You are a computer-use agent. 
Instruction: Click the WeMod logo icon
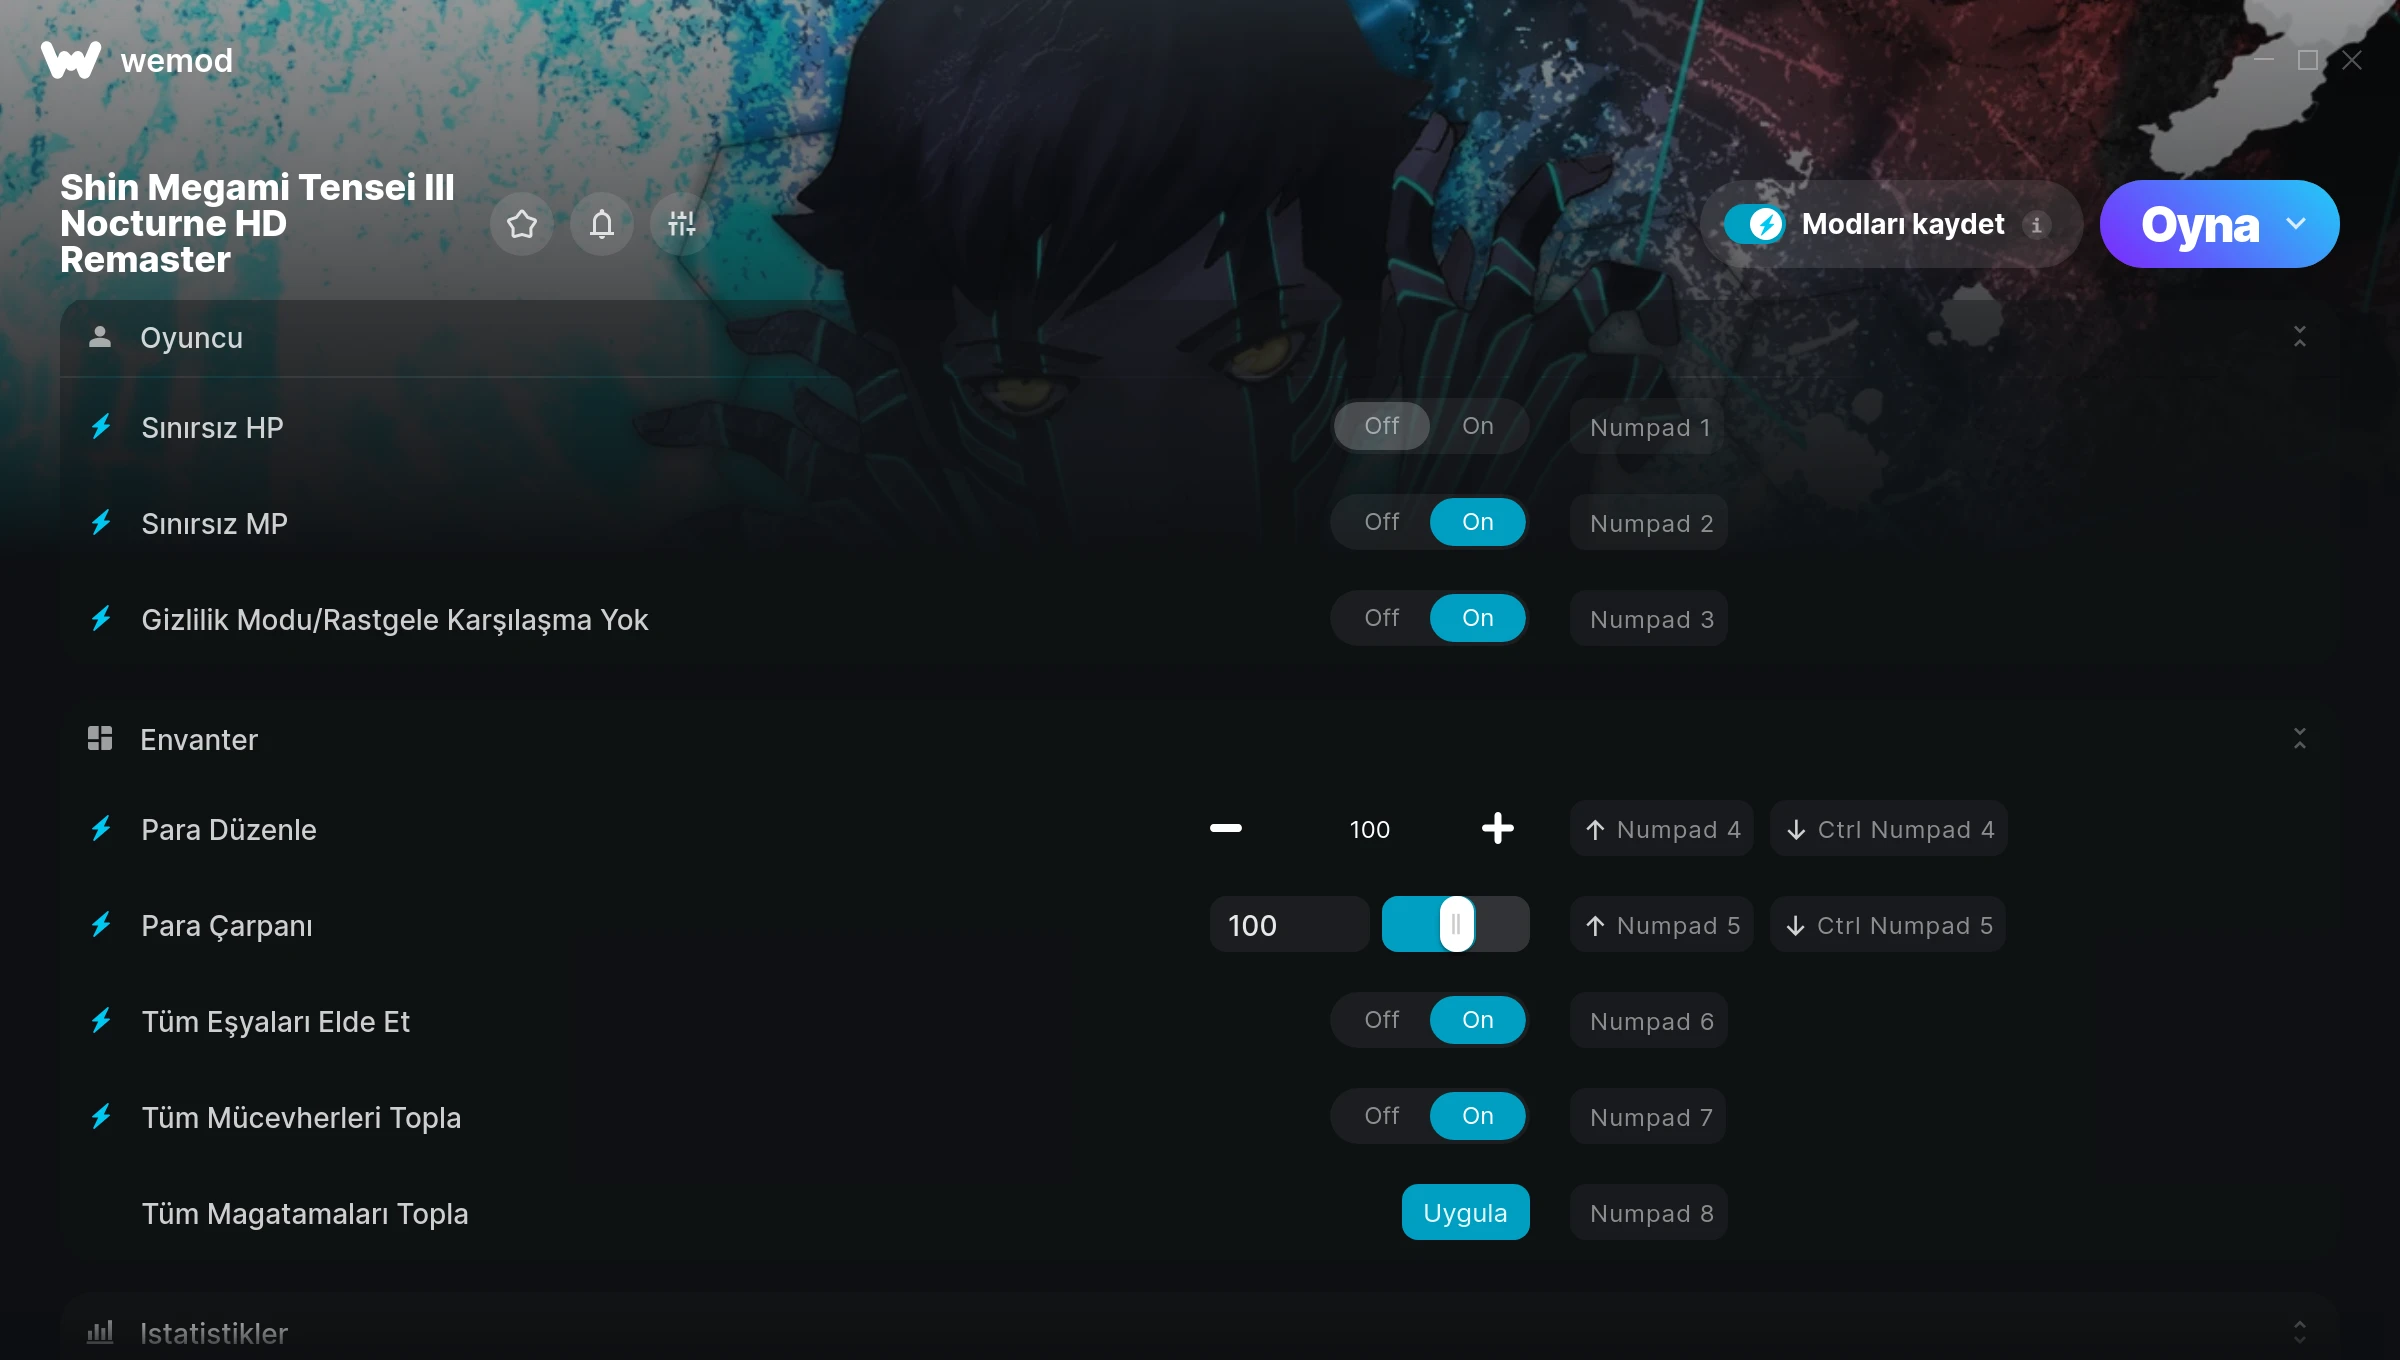point(71,60)
